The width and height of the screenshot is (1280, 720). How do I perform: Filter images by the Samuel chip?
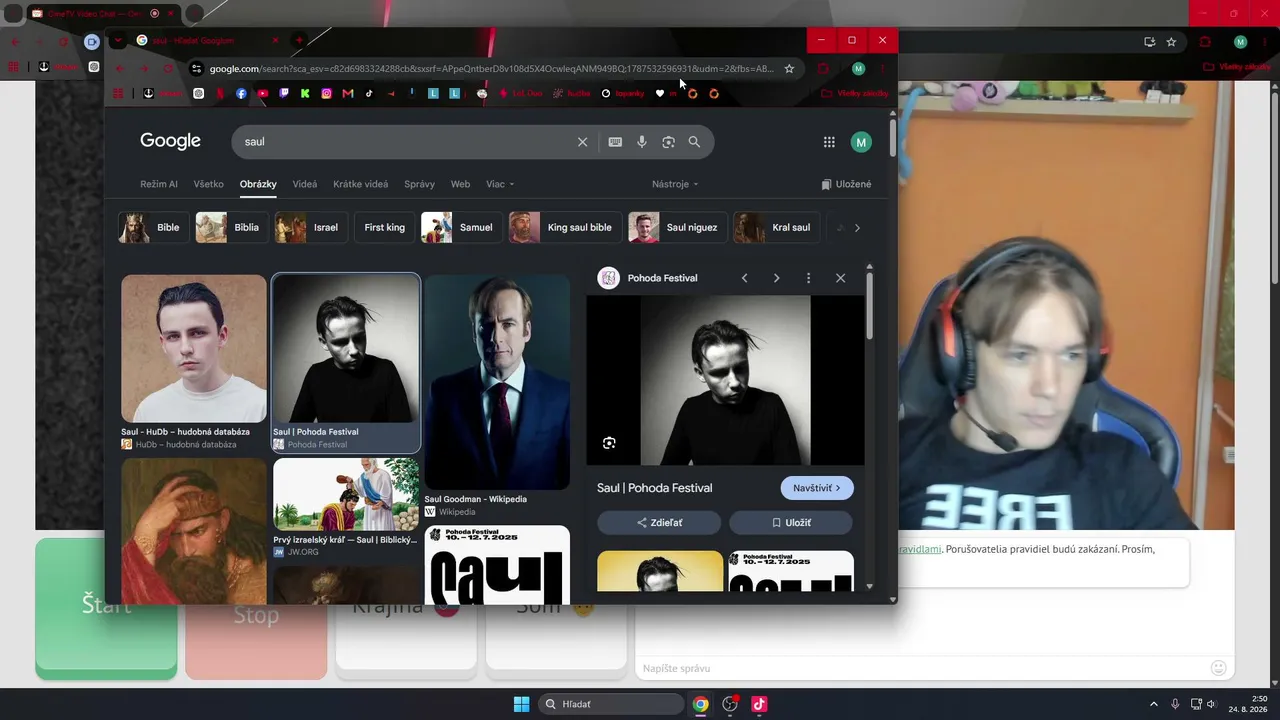click(x=461, y=227)
